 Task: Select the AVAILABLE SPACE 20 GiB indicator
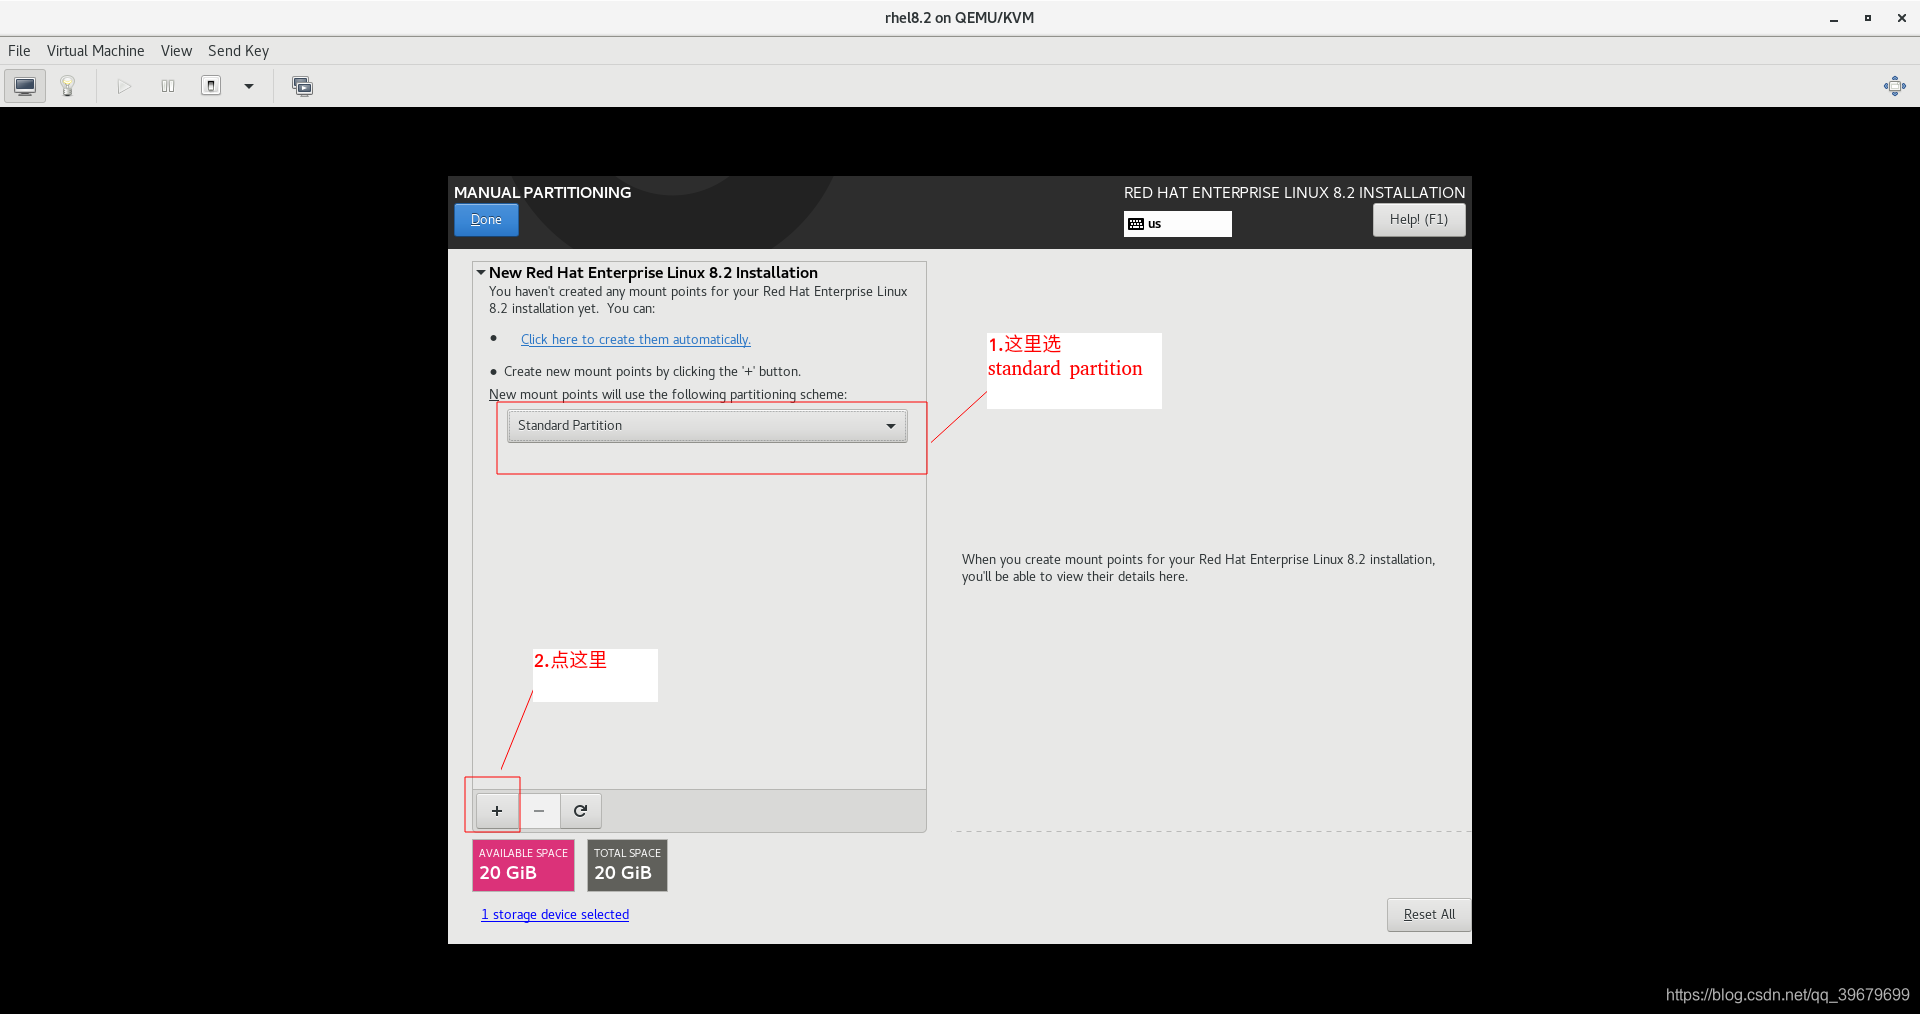coord(523,865)
